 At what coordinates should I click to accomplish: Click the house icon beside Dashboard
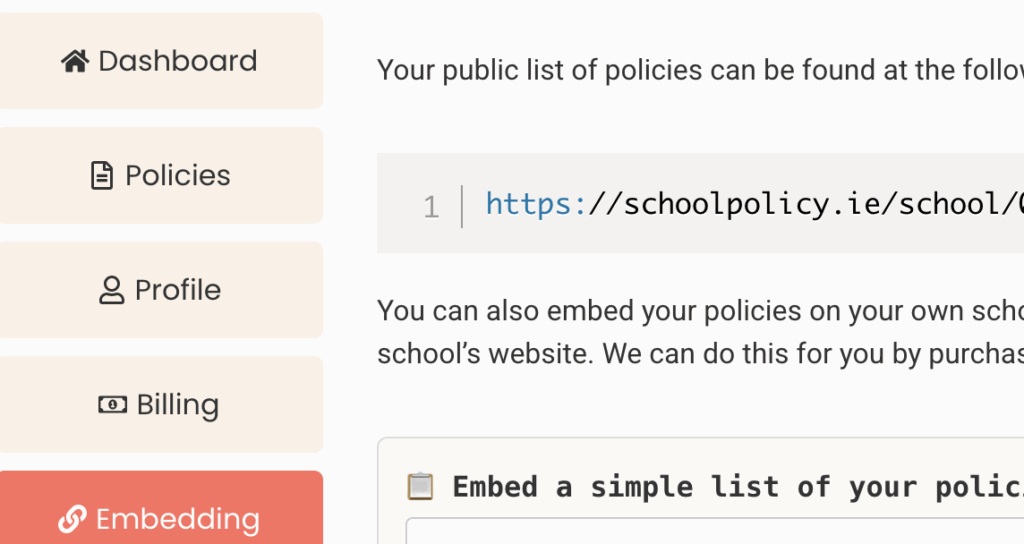75,62
